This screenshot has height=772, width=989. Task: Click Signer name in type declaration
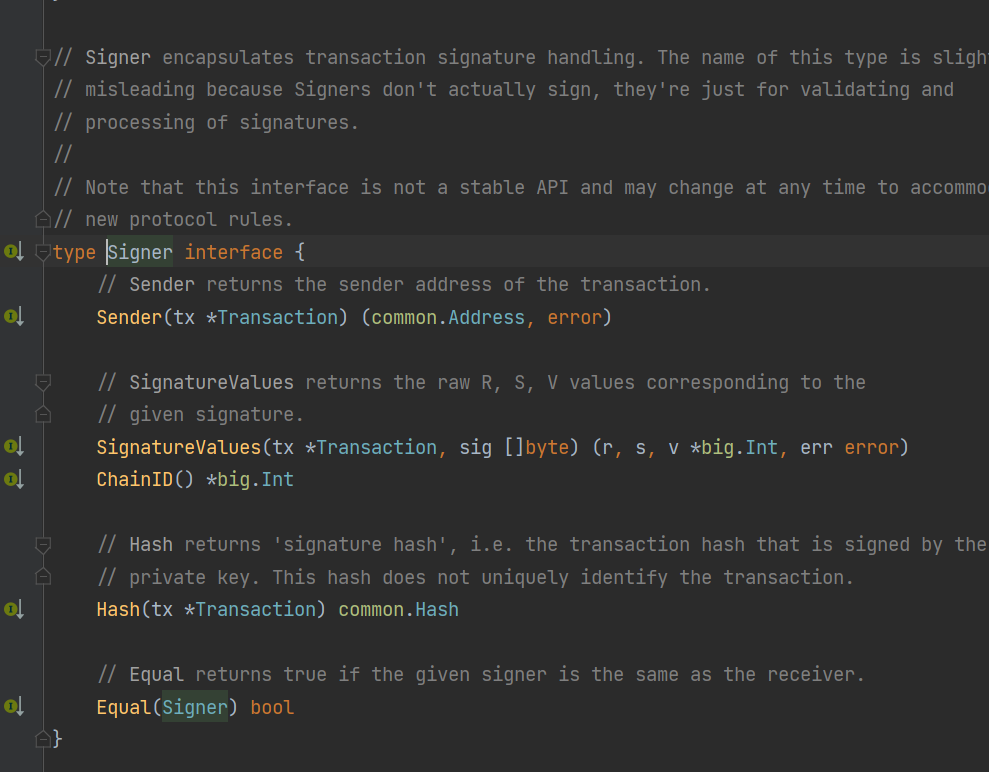140,252
